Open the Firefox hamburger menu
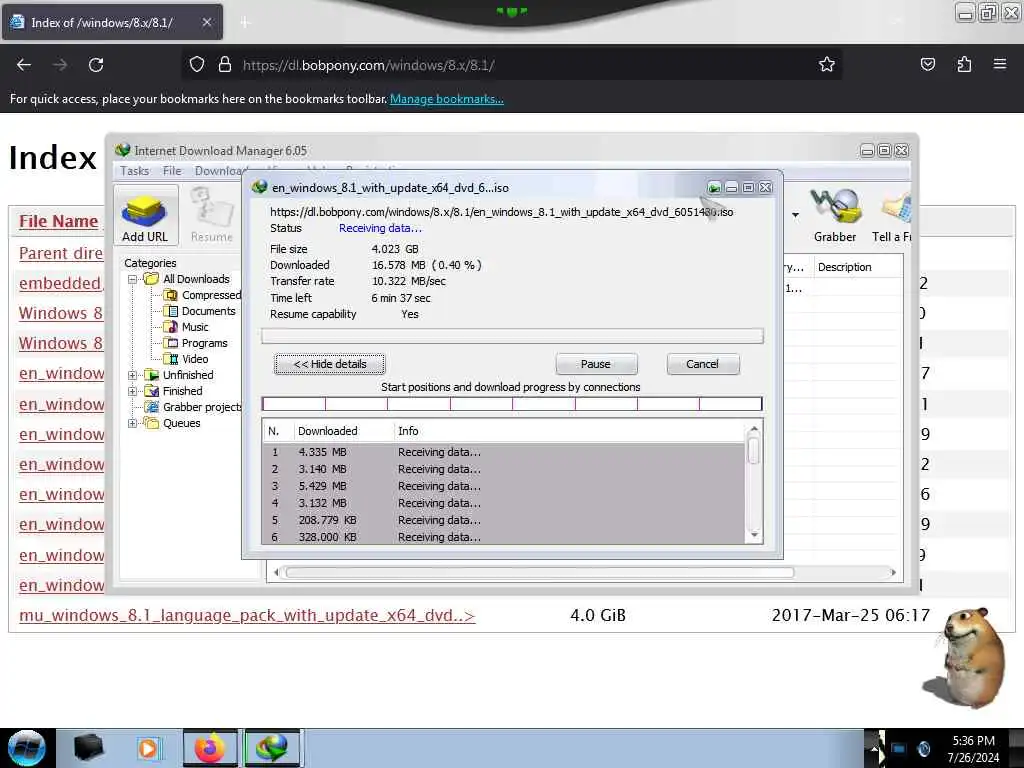The image size is (1024, 768). click(x=1000, y=65)
